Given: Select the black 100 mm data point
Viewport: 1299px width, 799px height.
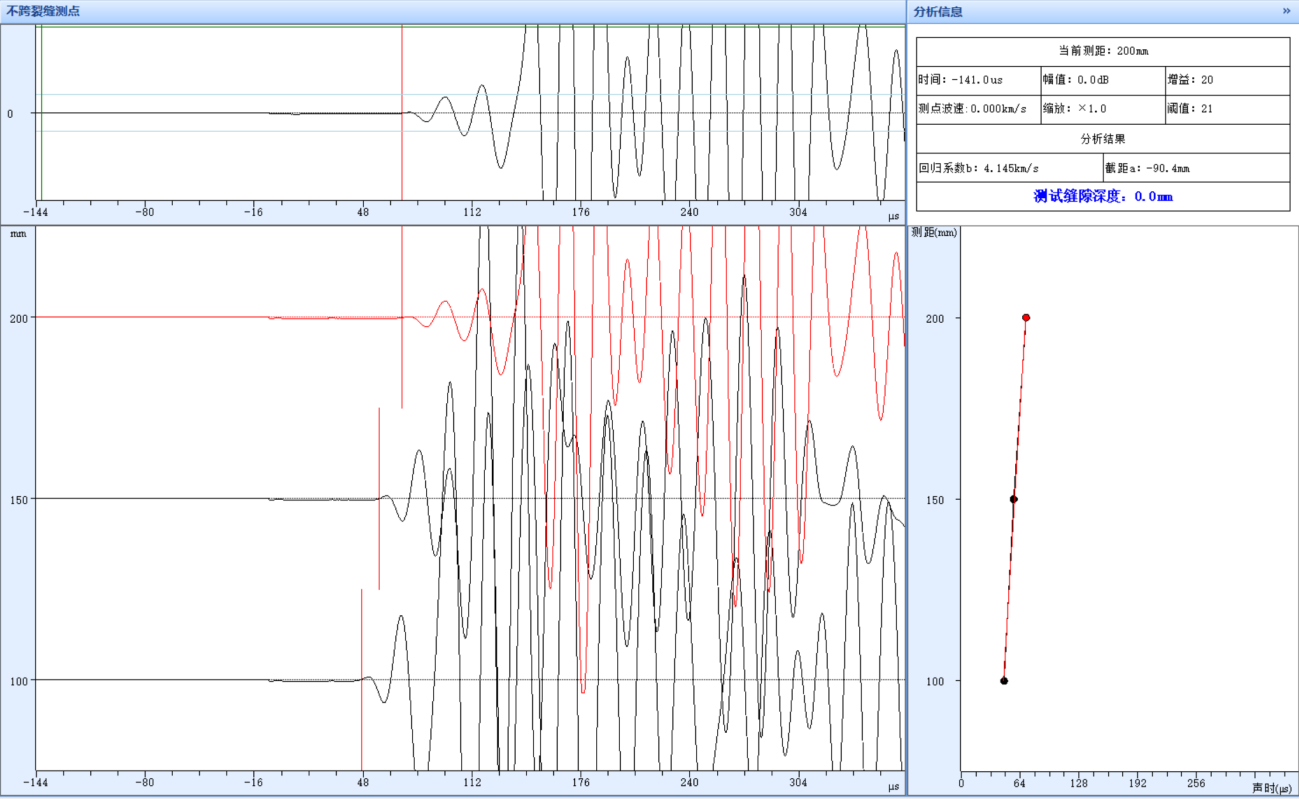Looking at the screenshot, I should point(1004,680).
